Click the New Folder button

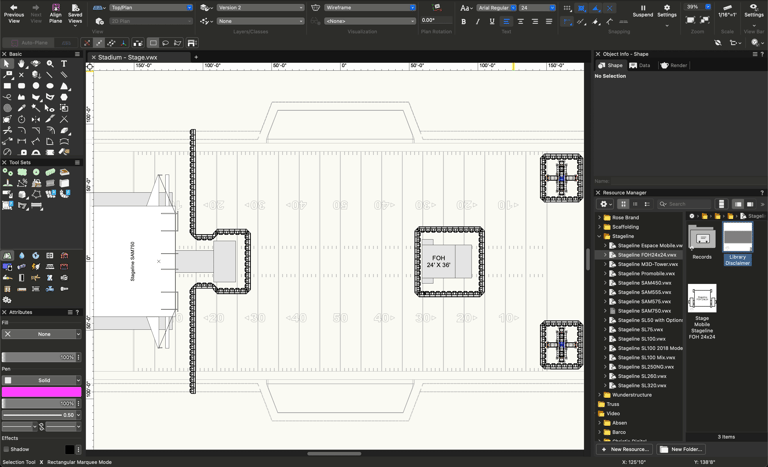pos(682,449)
